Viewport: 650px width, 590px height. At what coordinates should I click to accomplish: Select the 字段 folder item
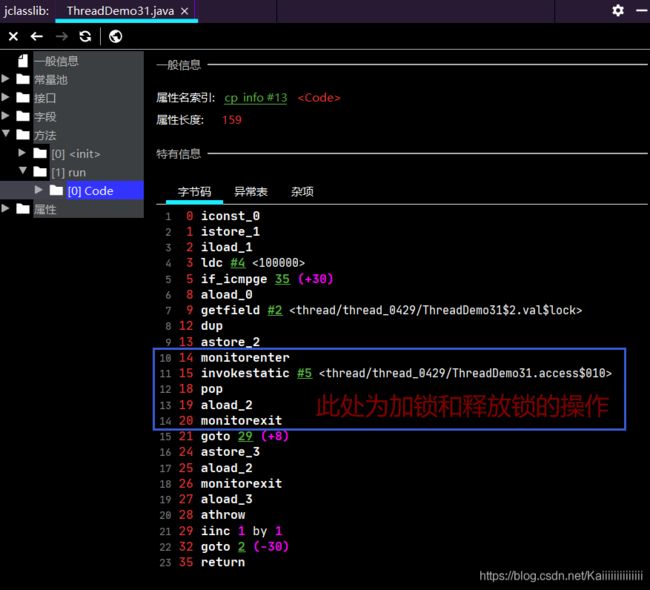[x=45, y=117]
